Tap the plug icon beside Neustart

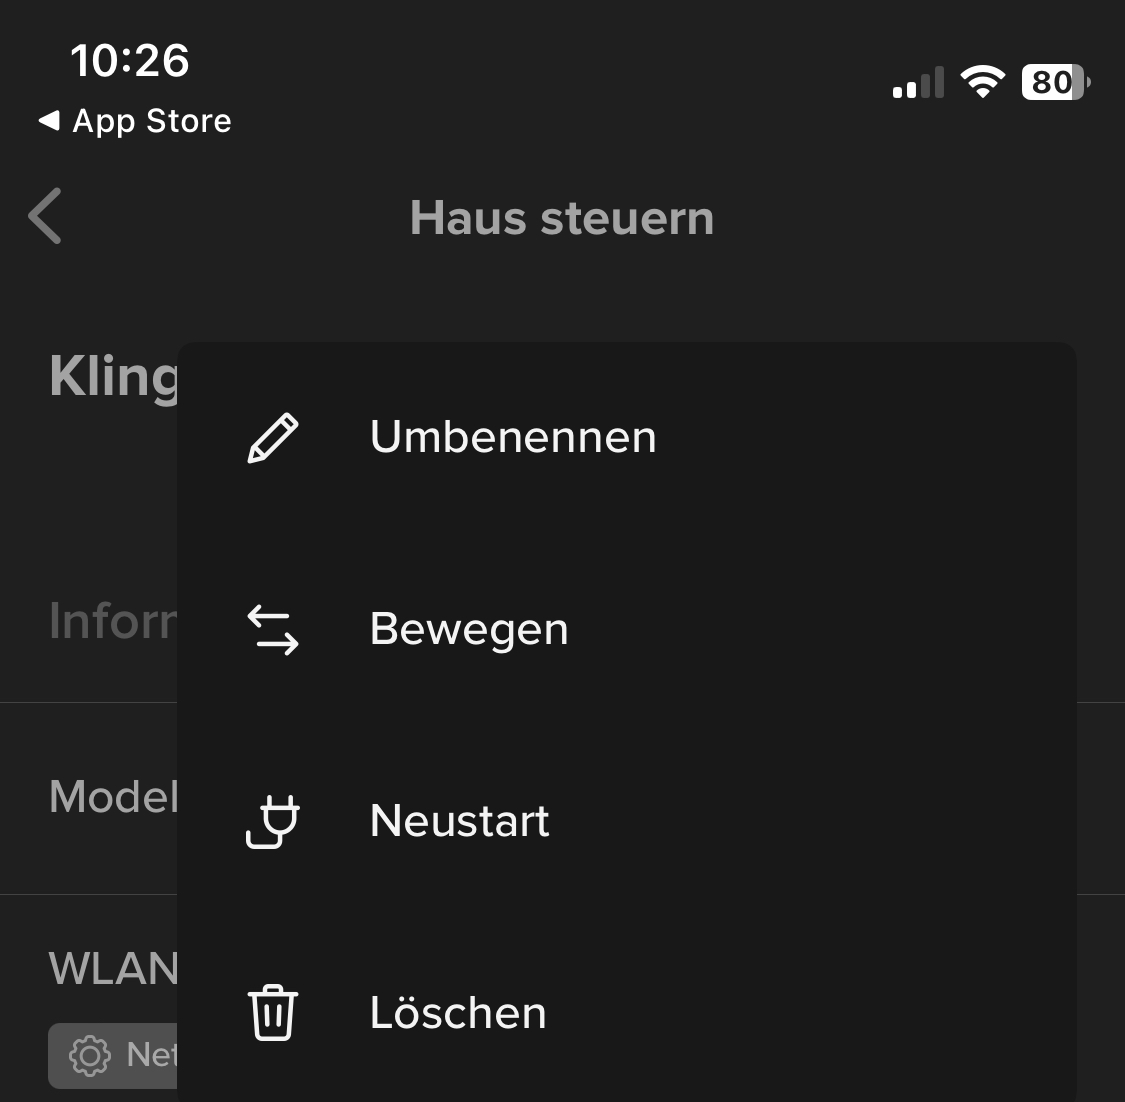(x=273, y=822)
